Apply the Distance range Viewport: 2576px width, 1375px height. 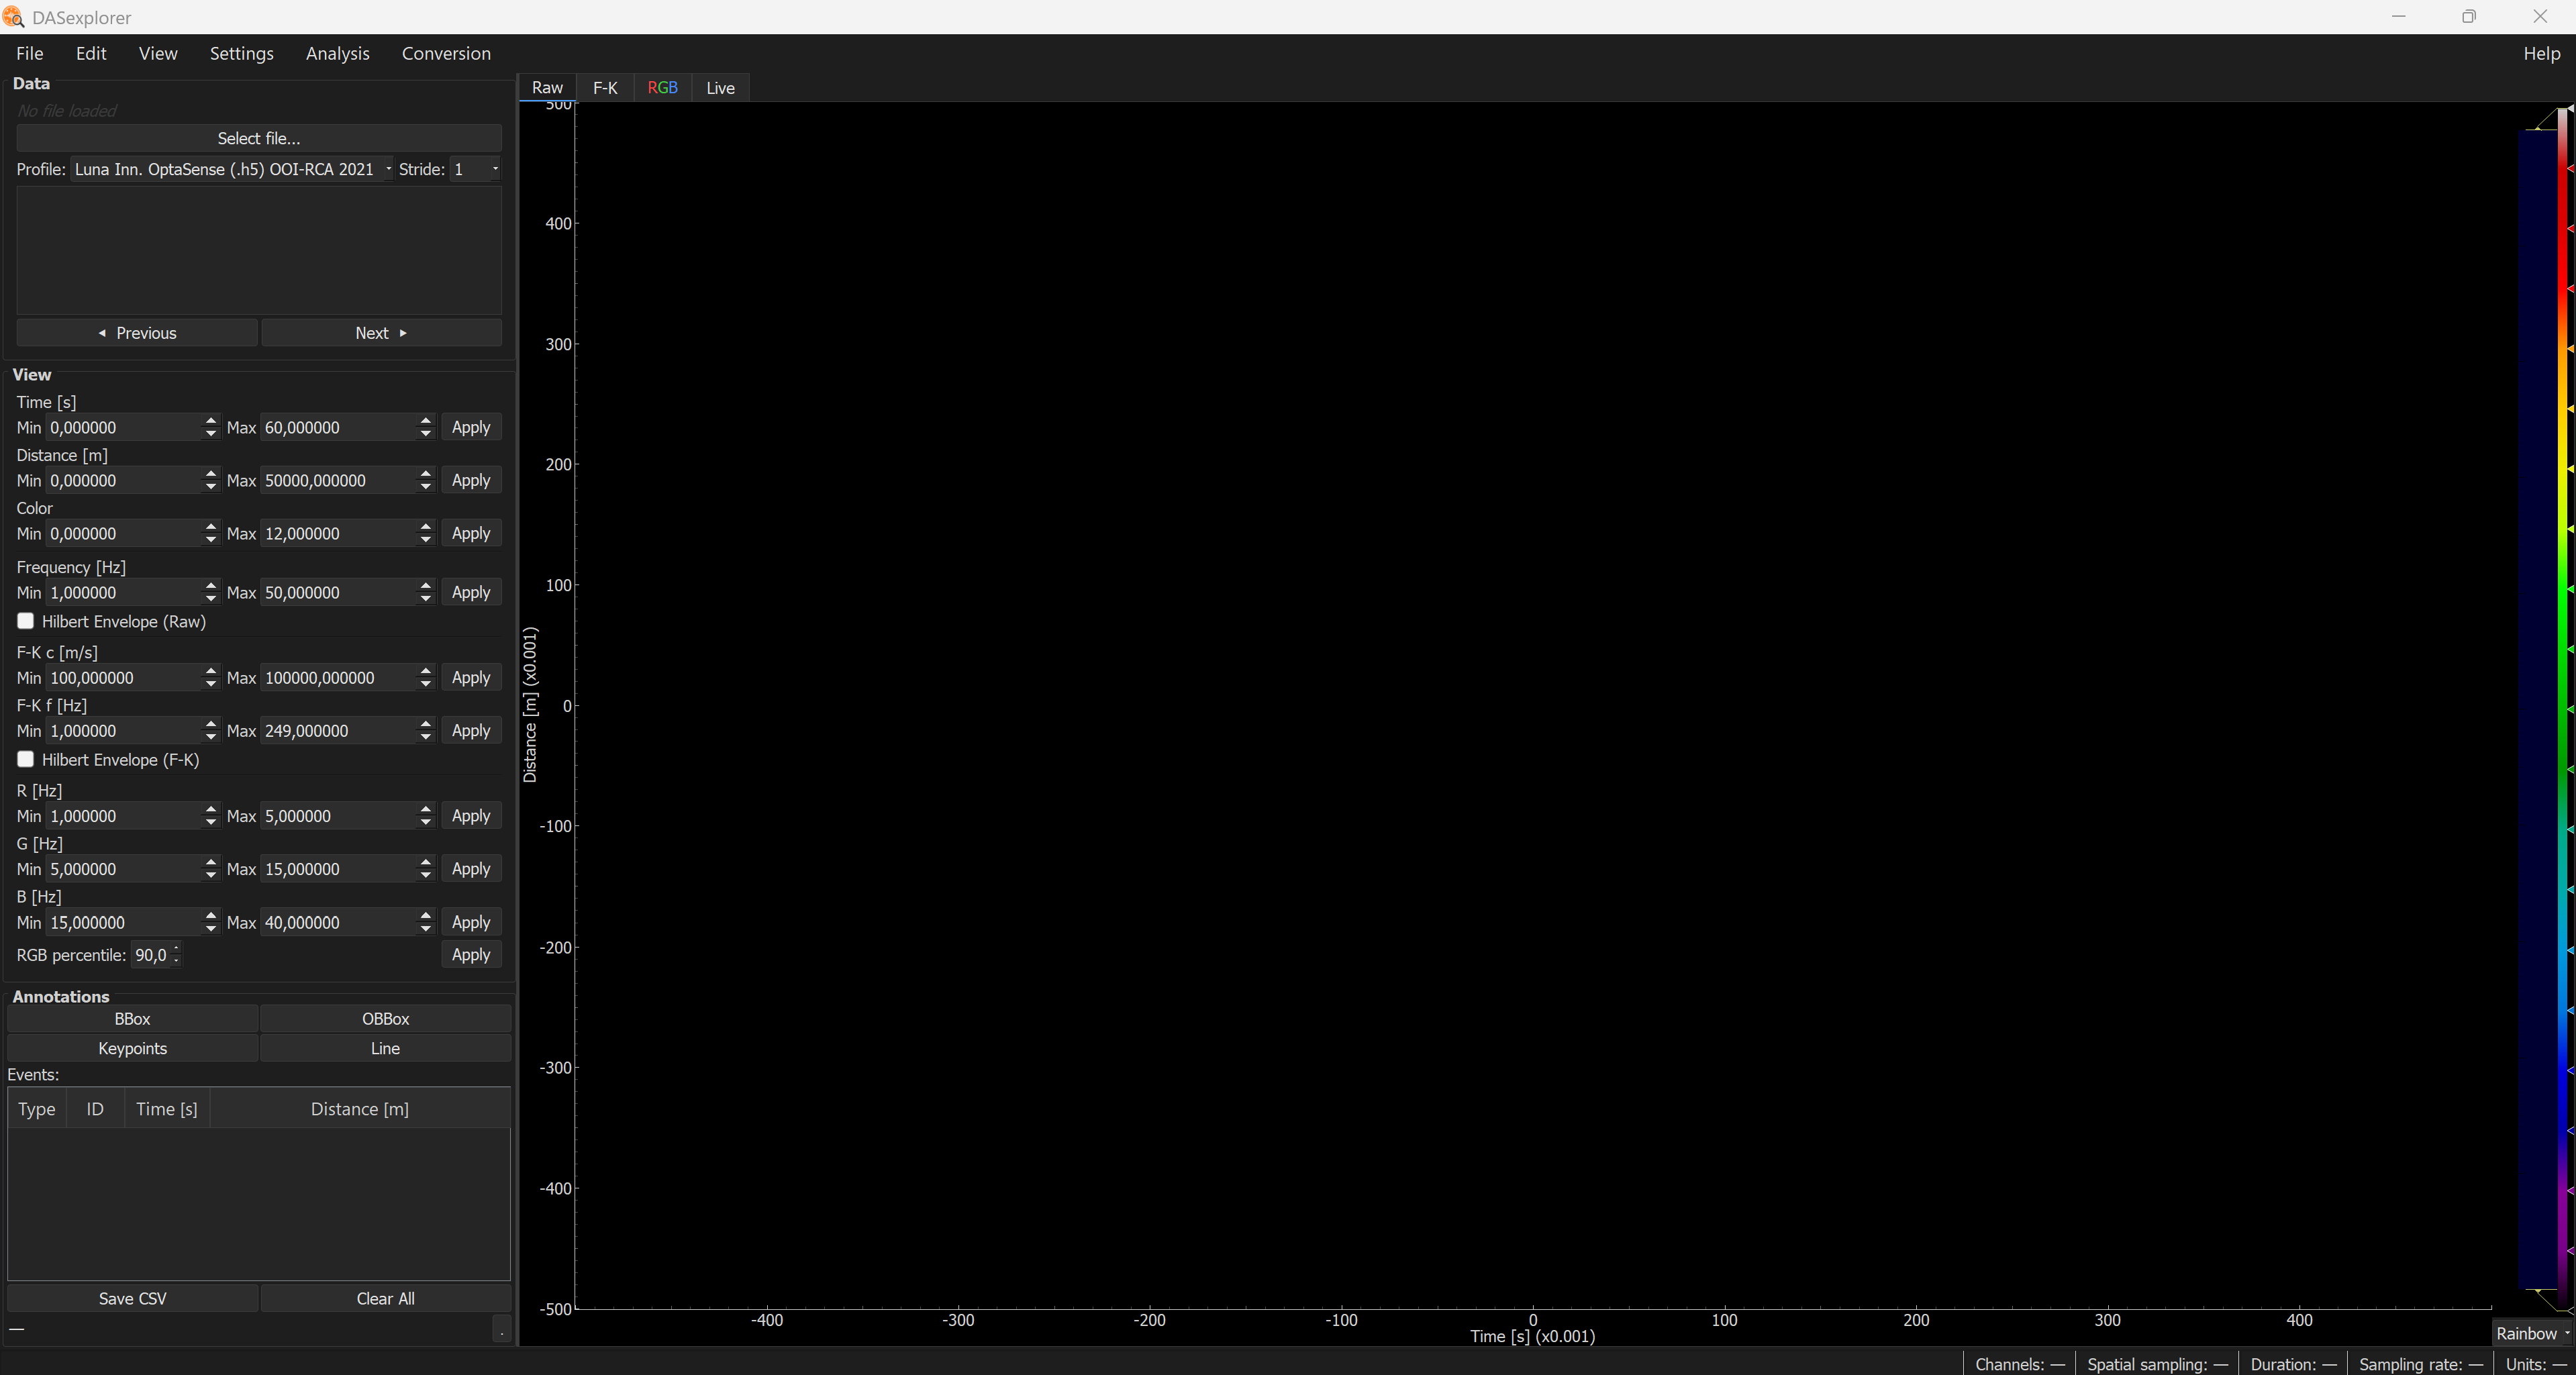click(471, 481)
